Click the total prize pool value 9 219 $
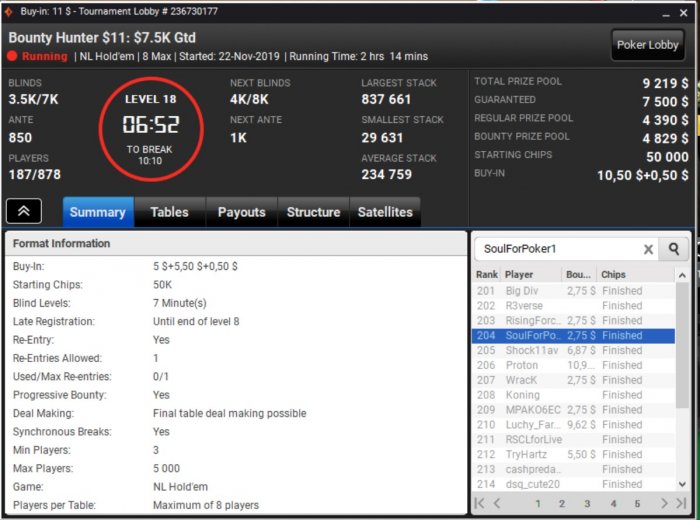Image resolution: width=700 pixels, height=520 pixels. coord(665,83)
